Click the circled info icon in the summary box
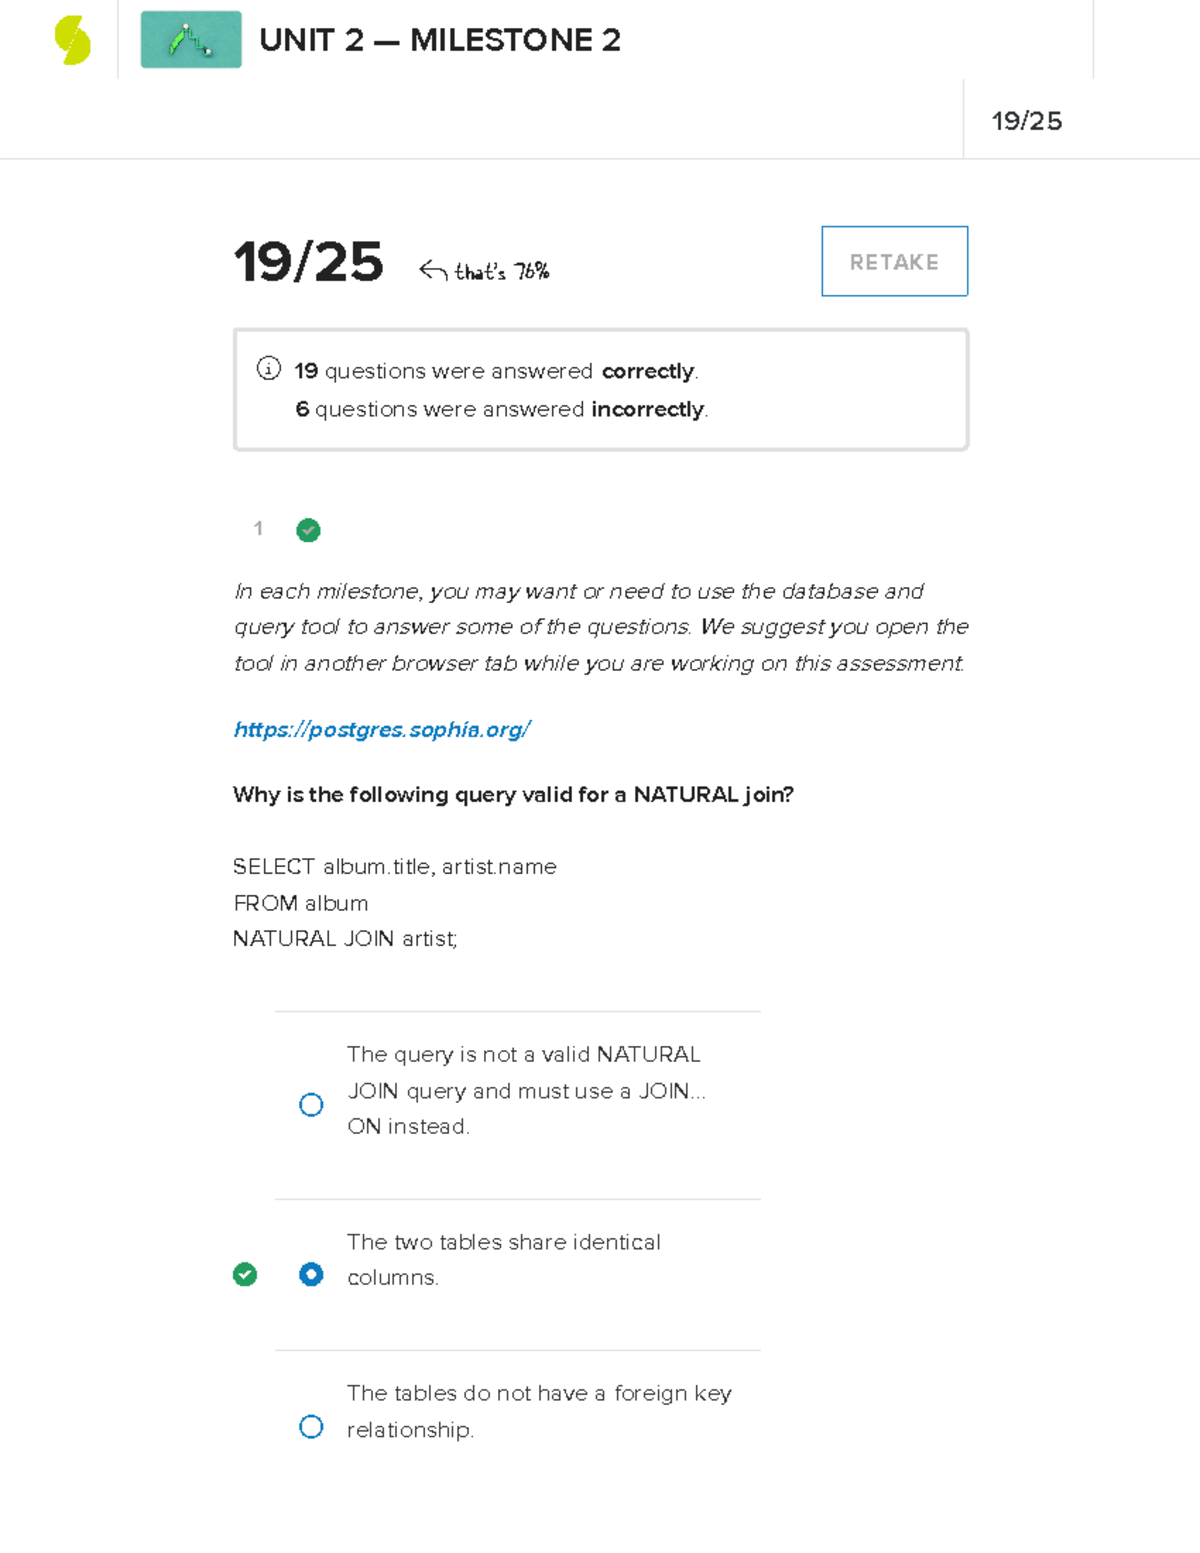Viewport: 1200px width, 1553px height. [267, 370]
